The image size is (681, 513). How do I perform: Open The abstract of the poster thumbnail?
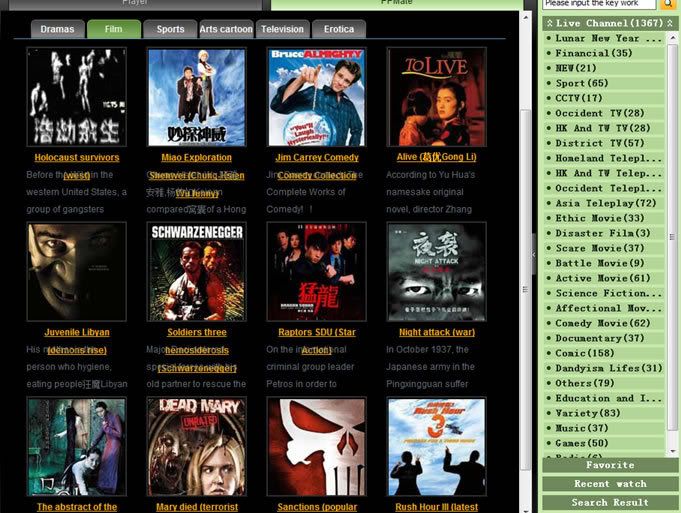click(76, 447)
